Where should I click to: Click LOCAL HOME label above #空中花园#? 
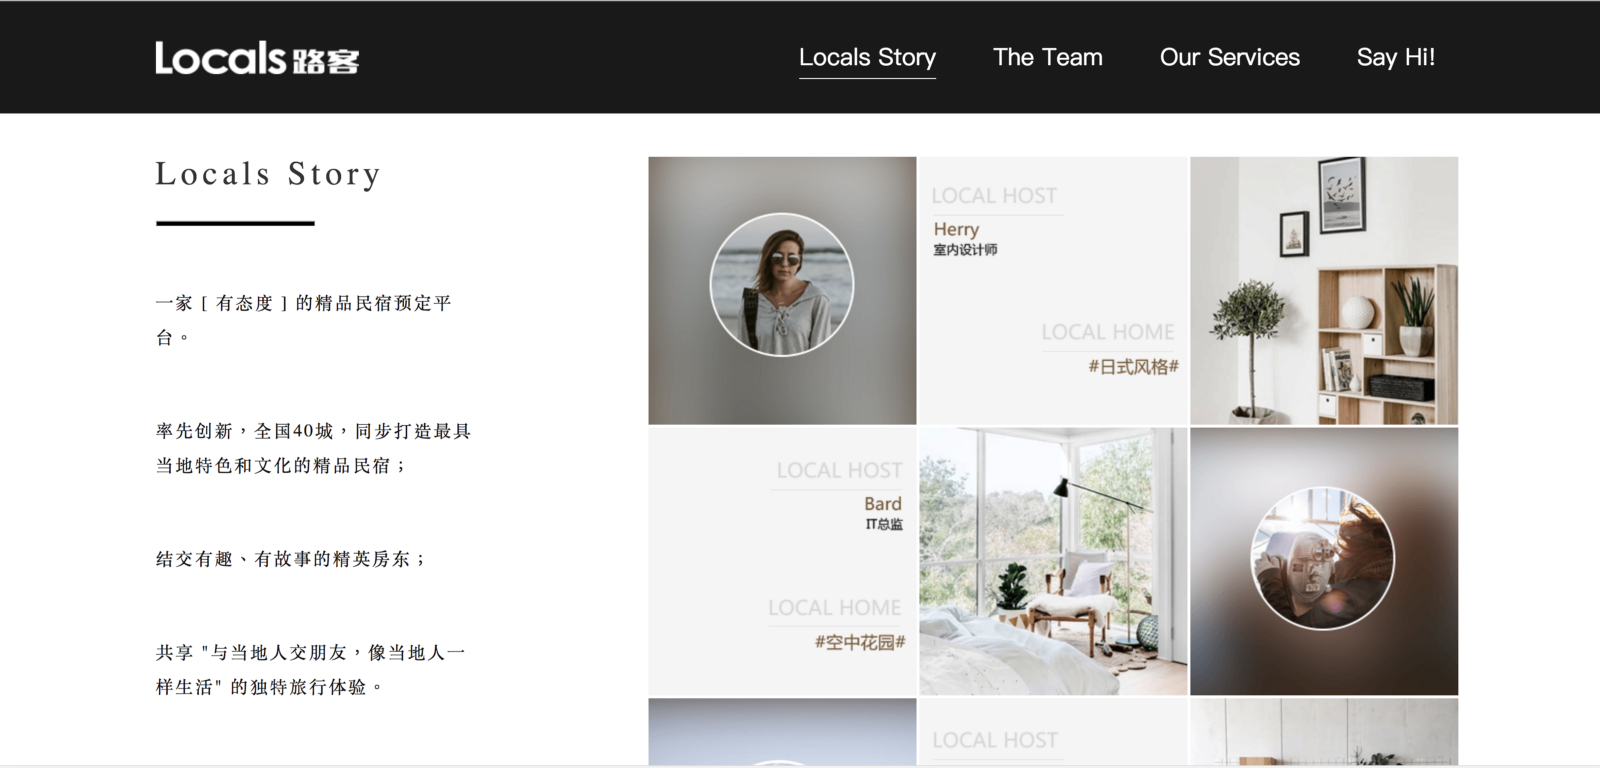(x=834, y=608)
